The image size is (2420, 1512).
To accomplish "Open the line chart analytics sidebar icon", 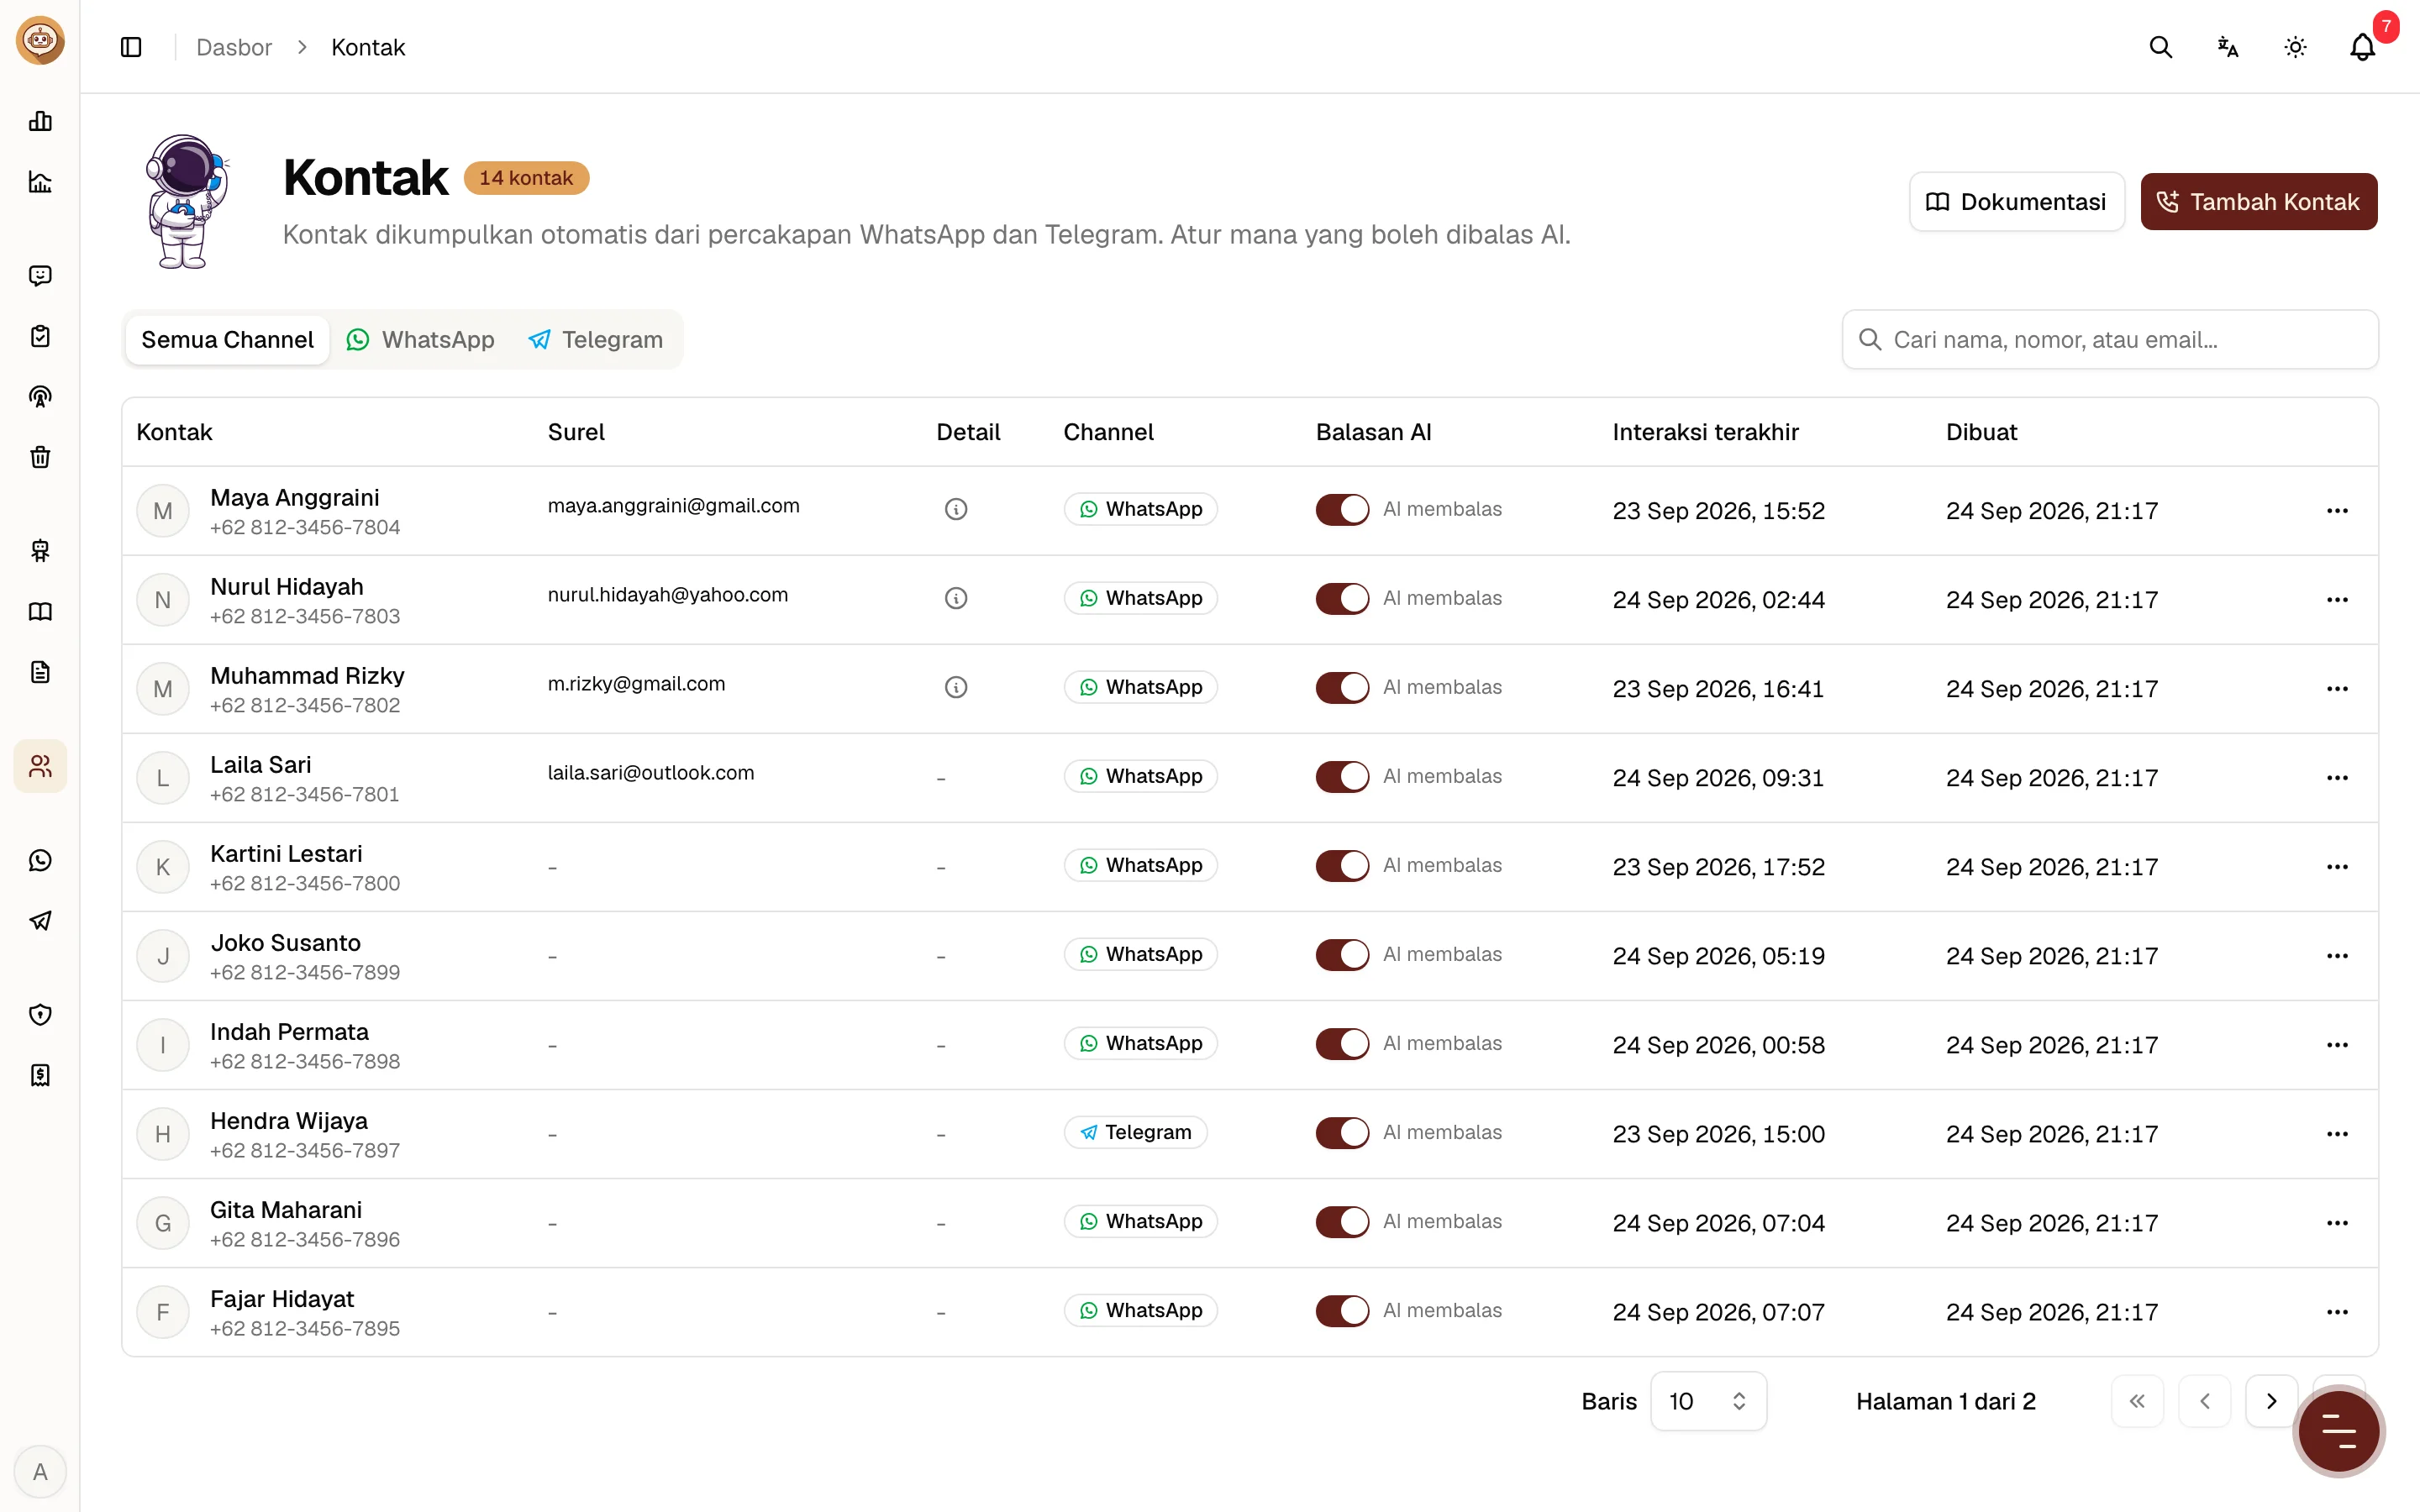I will point(40,182).
